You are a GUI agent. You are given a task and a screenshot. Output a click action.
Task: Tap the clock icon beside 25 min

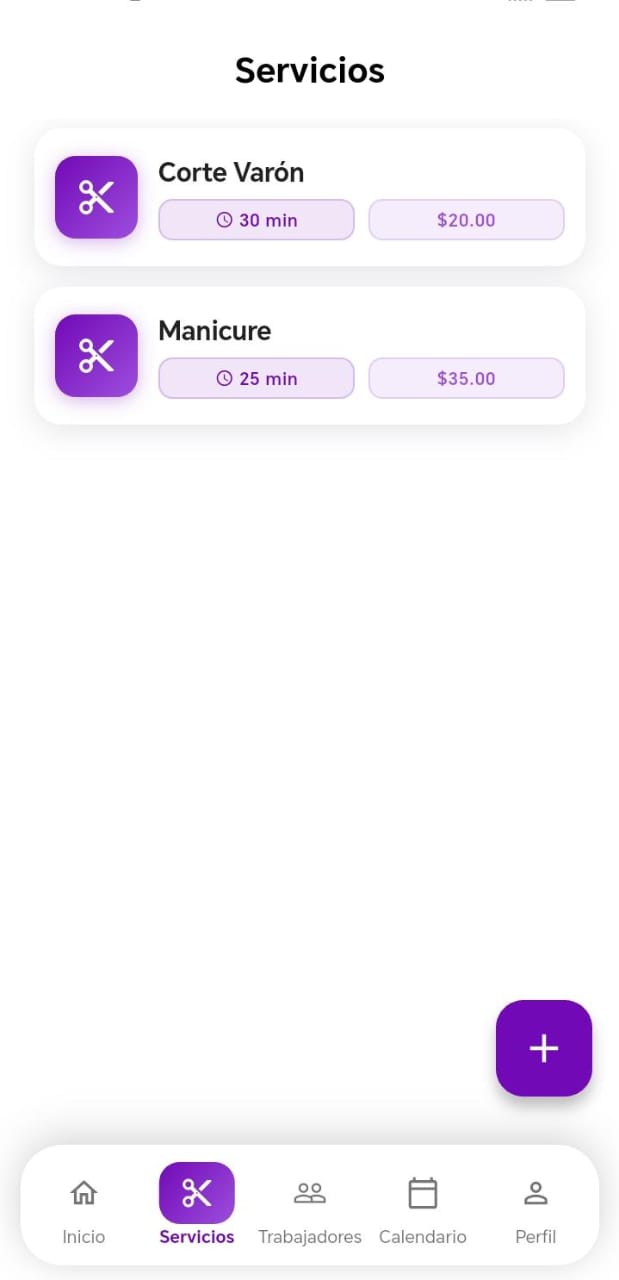coord(222,378)
